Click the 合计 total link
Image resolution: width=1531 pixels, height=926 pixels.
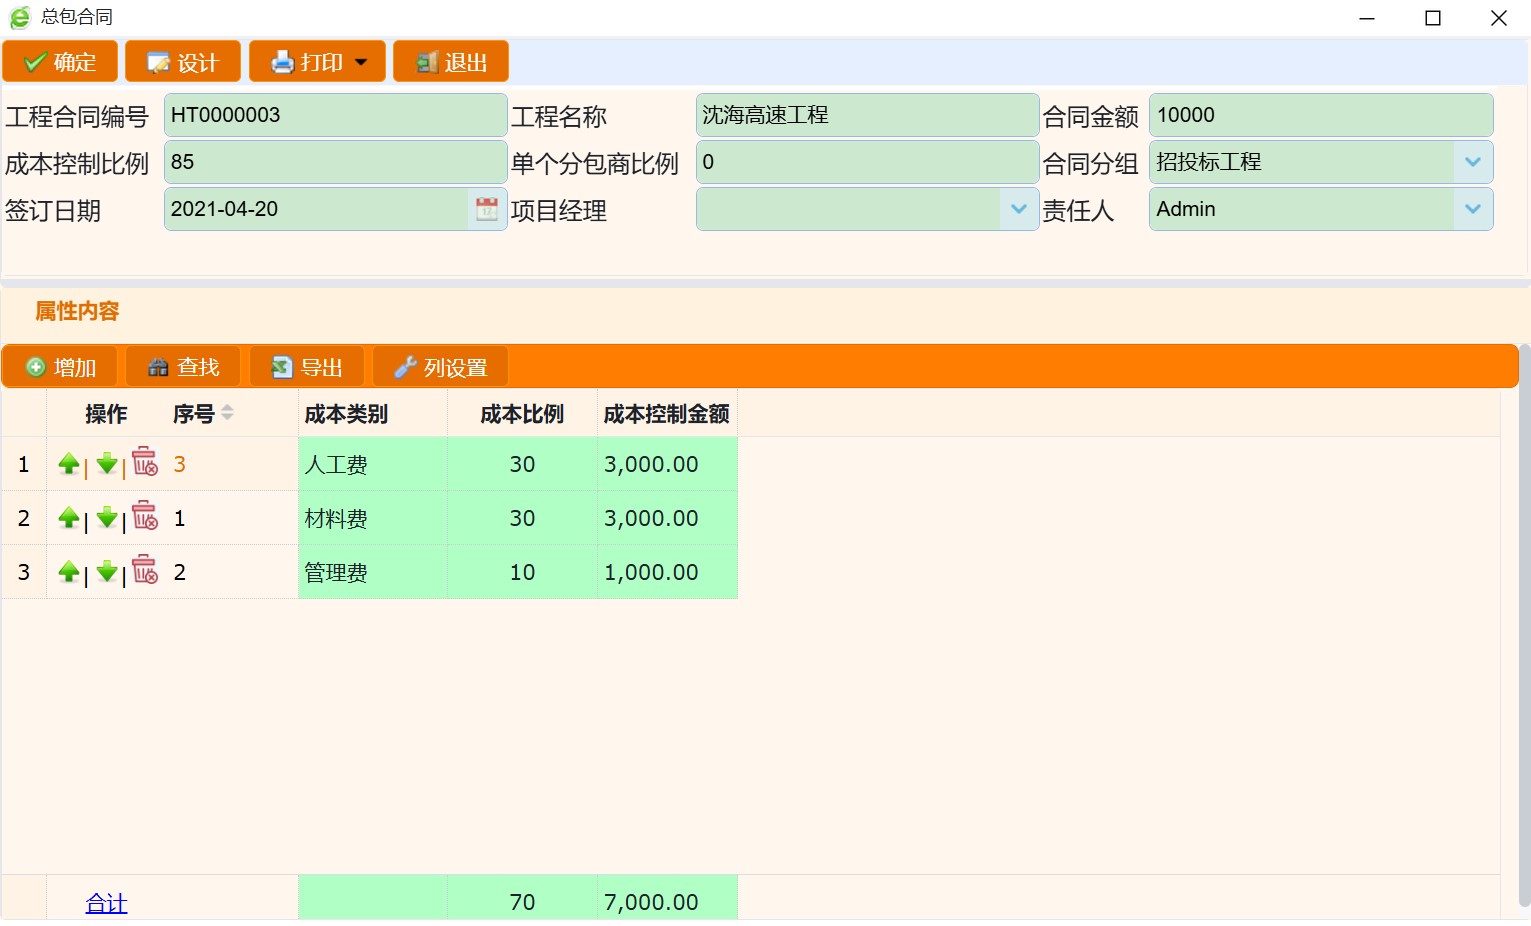point(106,903)
